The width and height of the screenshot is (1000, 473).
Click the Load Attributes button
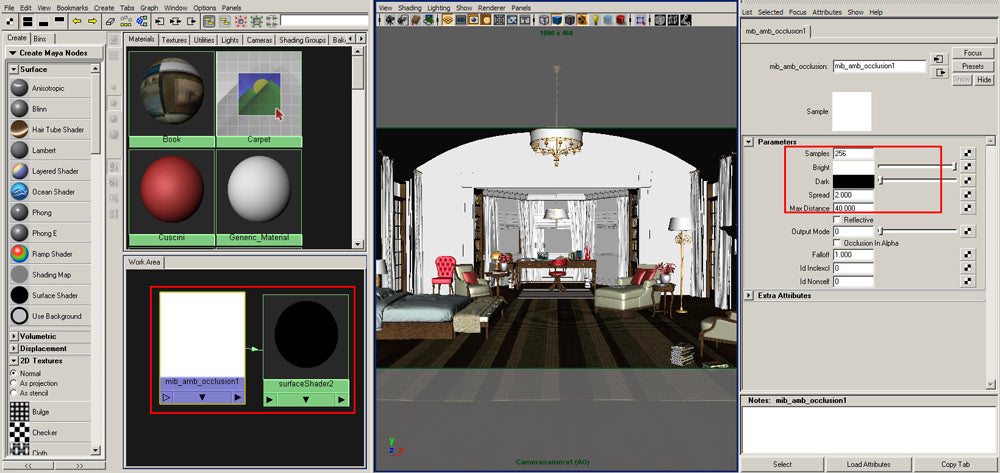(868, 464)
